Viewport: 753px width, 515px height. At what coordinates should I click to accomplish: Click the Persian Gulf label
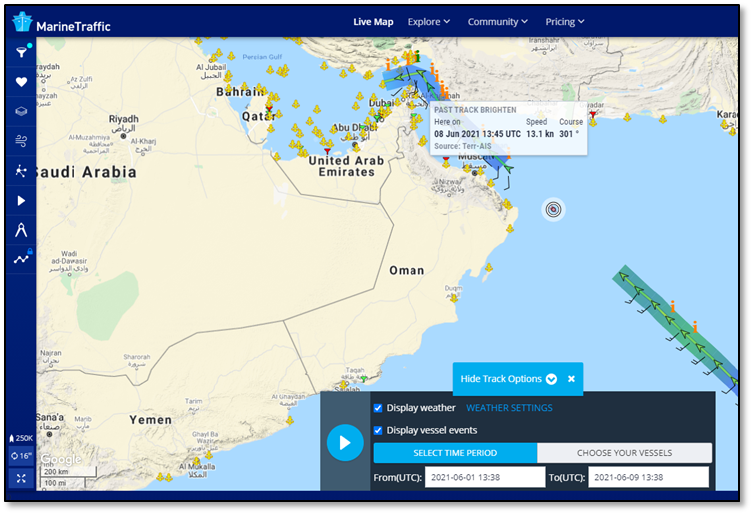[x=262, y=57]
